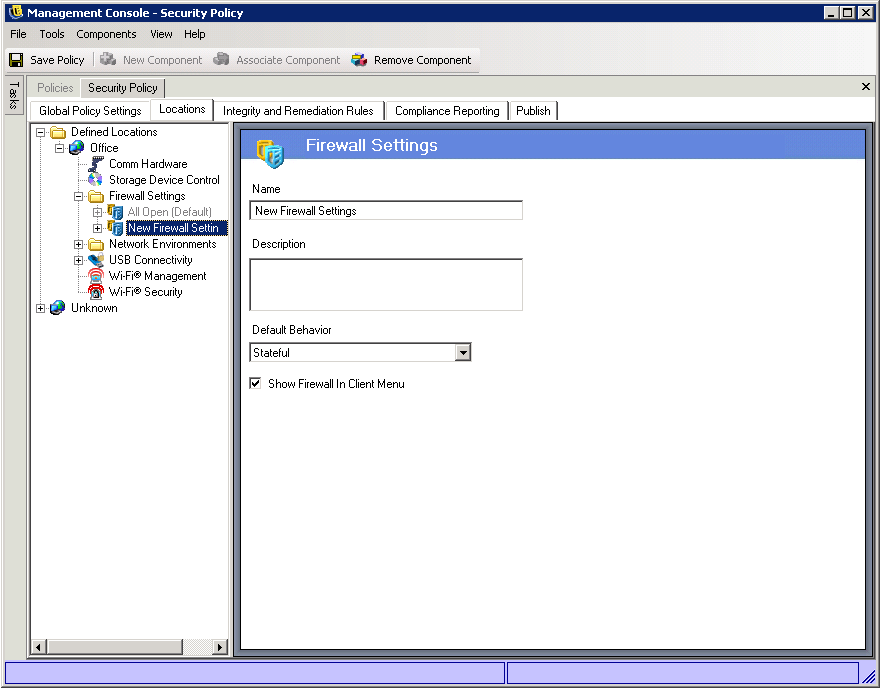Screen dimensions: 881x690
Task: Collapse the Office location node
Action: click(x=60, y=148)
